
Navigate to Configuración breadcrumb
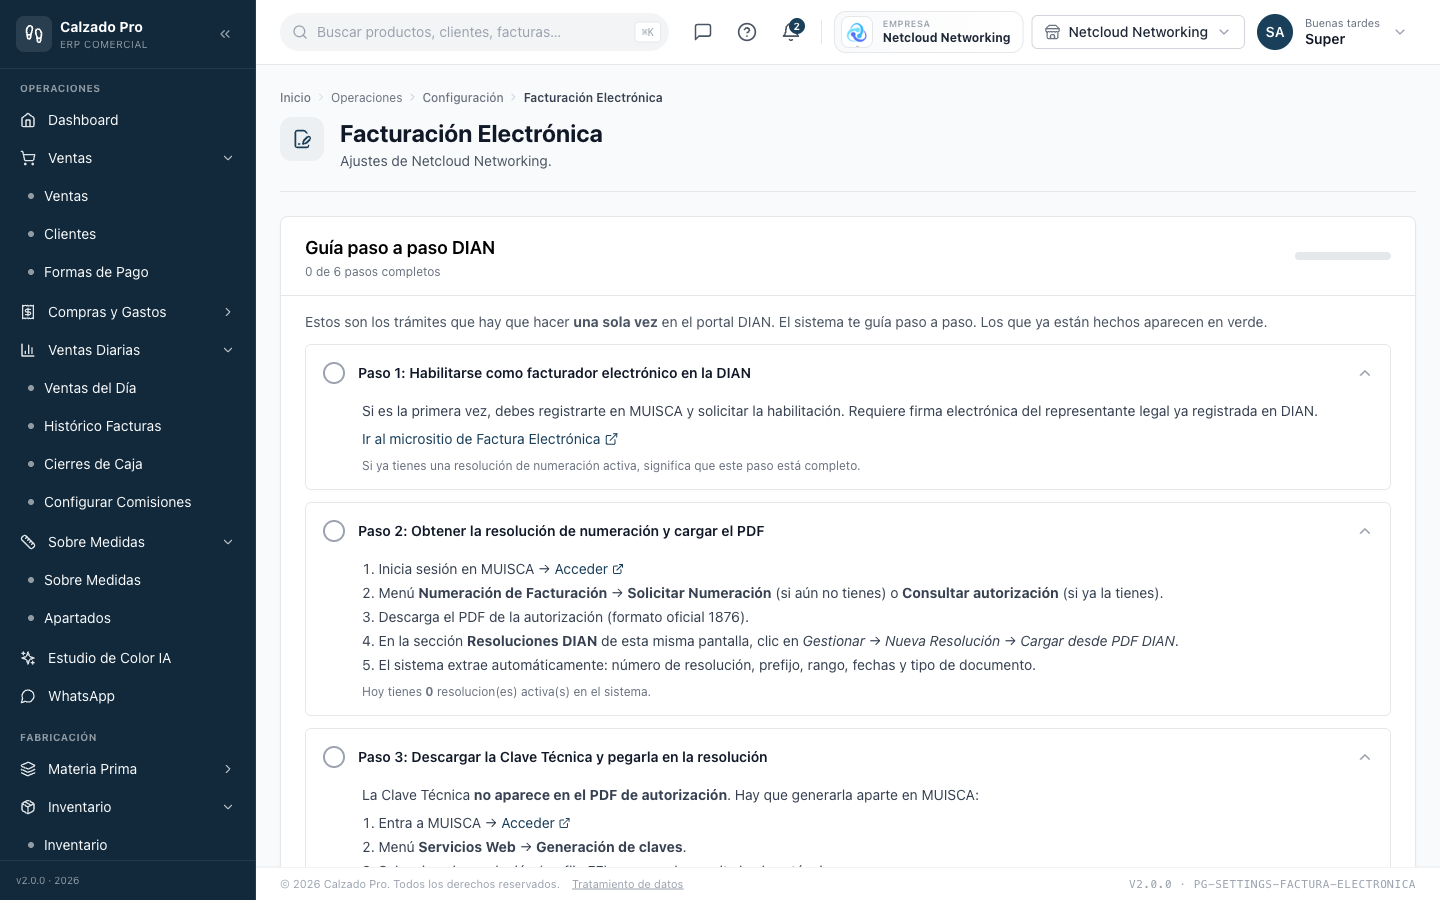coord(463,98)
